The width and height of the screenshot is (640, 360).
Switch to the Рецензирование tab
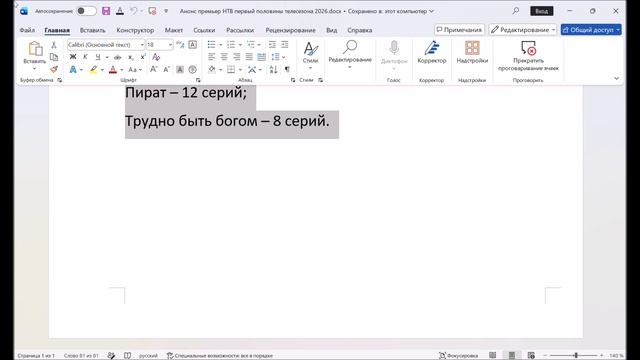coord(290,30)
